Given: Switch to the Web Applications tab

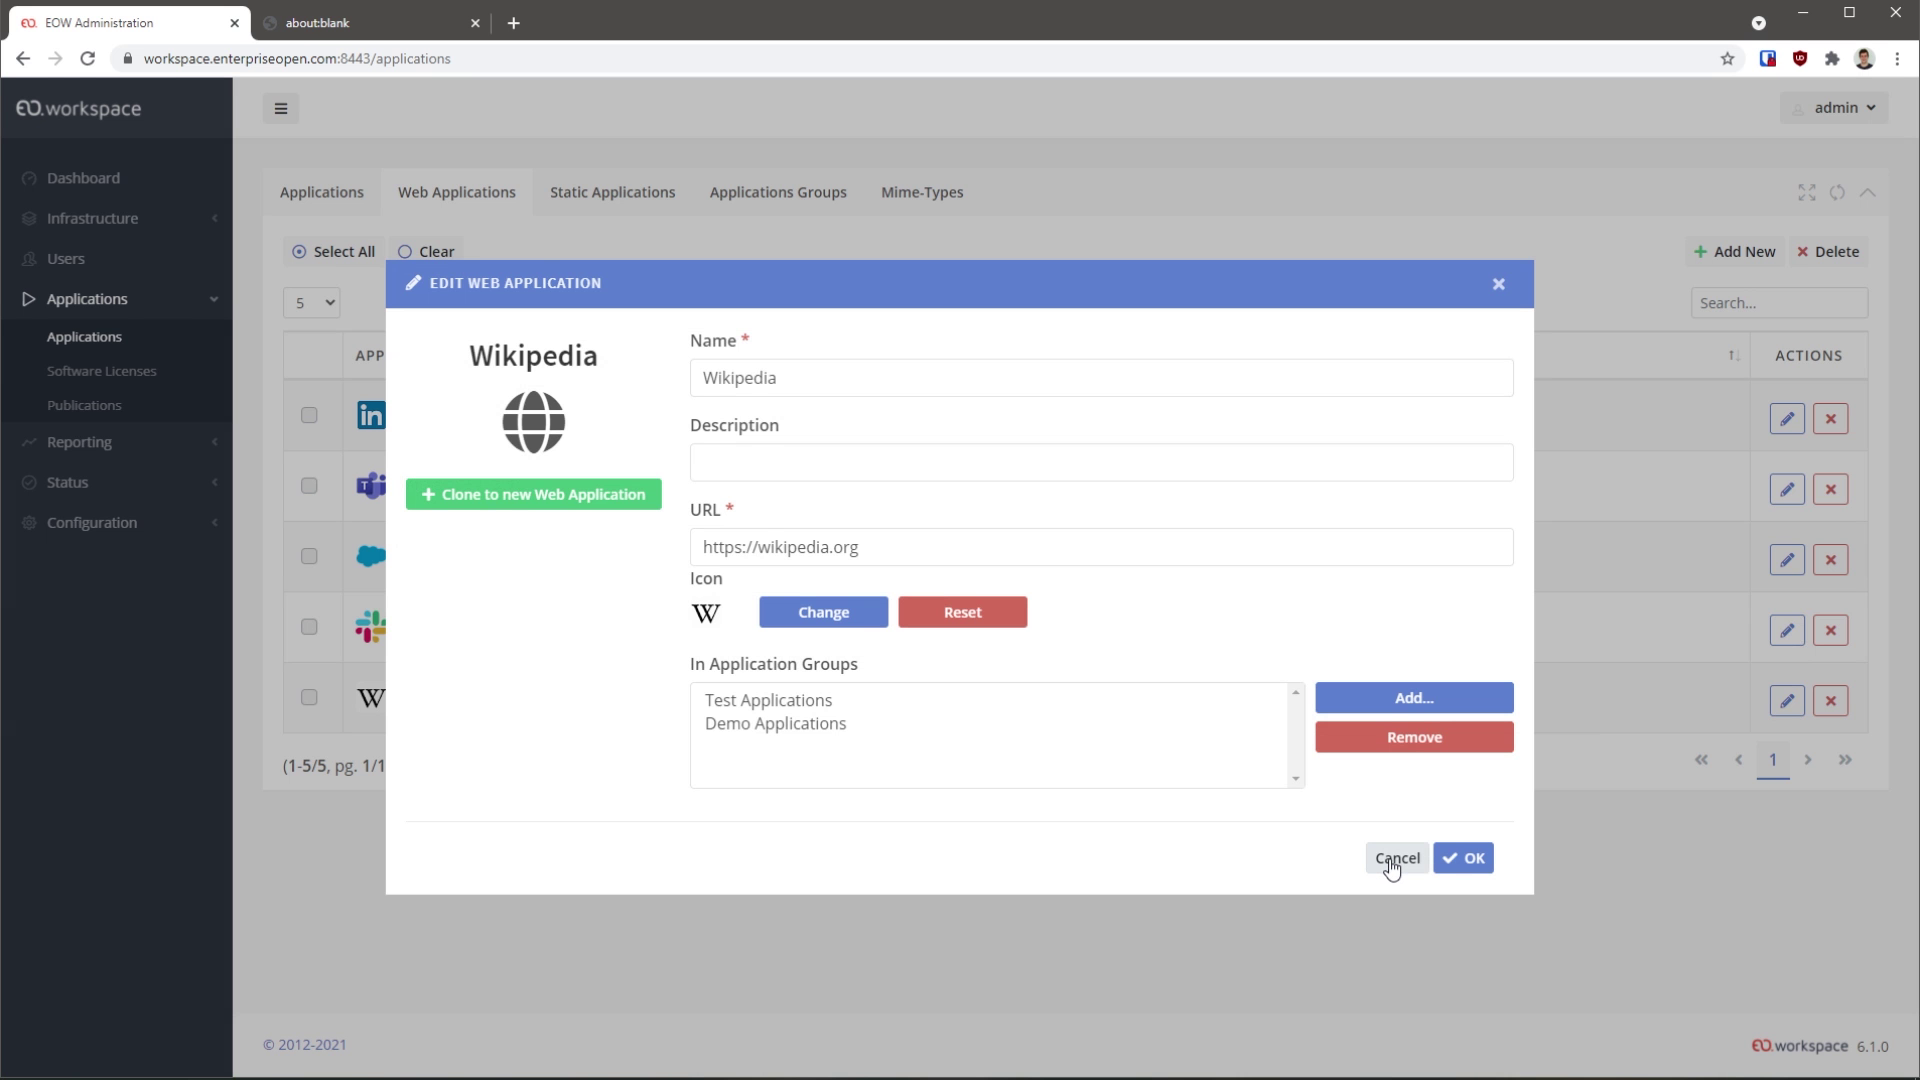Looking at the screenshot, I should coord(457,192).
